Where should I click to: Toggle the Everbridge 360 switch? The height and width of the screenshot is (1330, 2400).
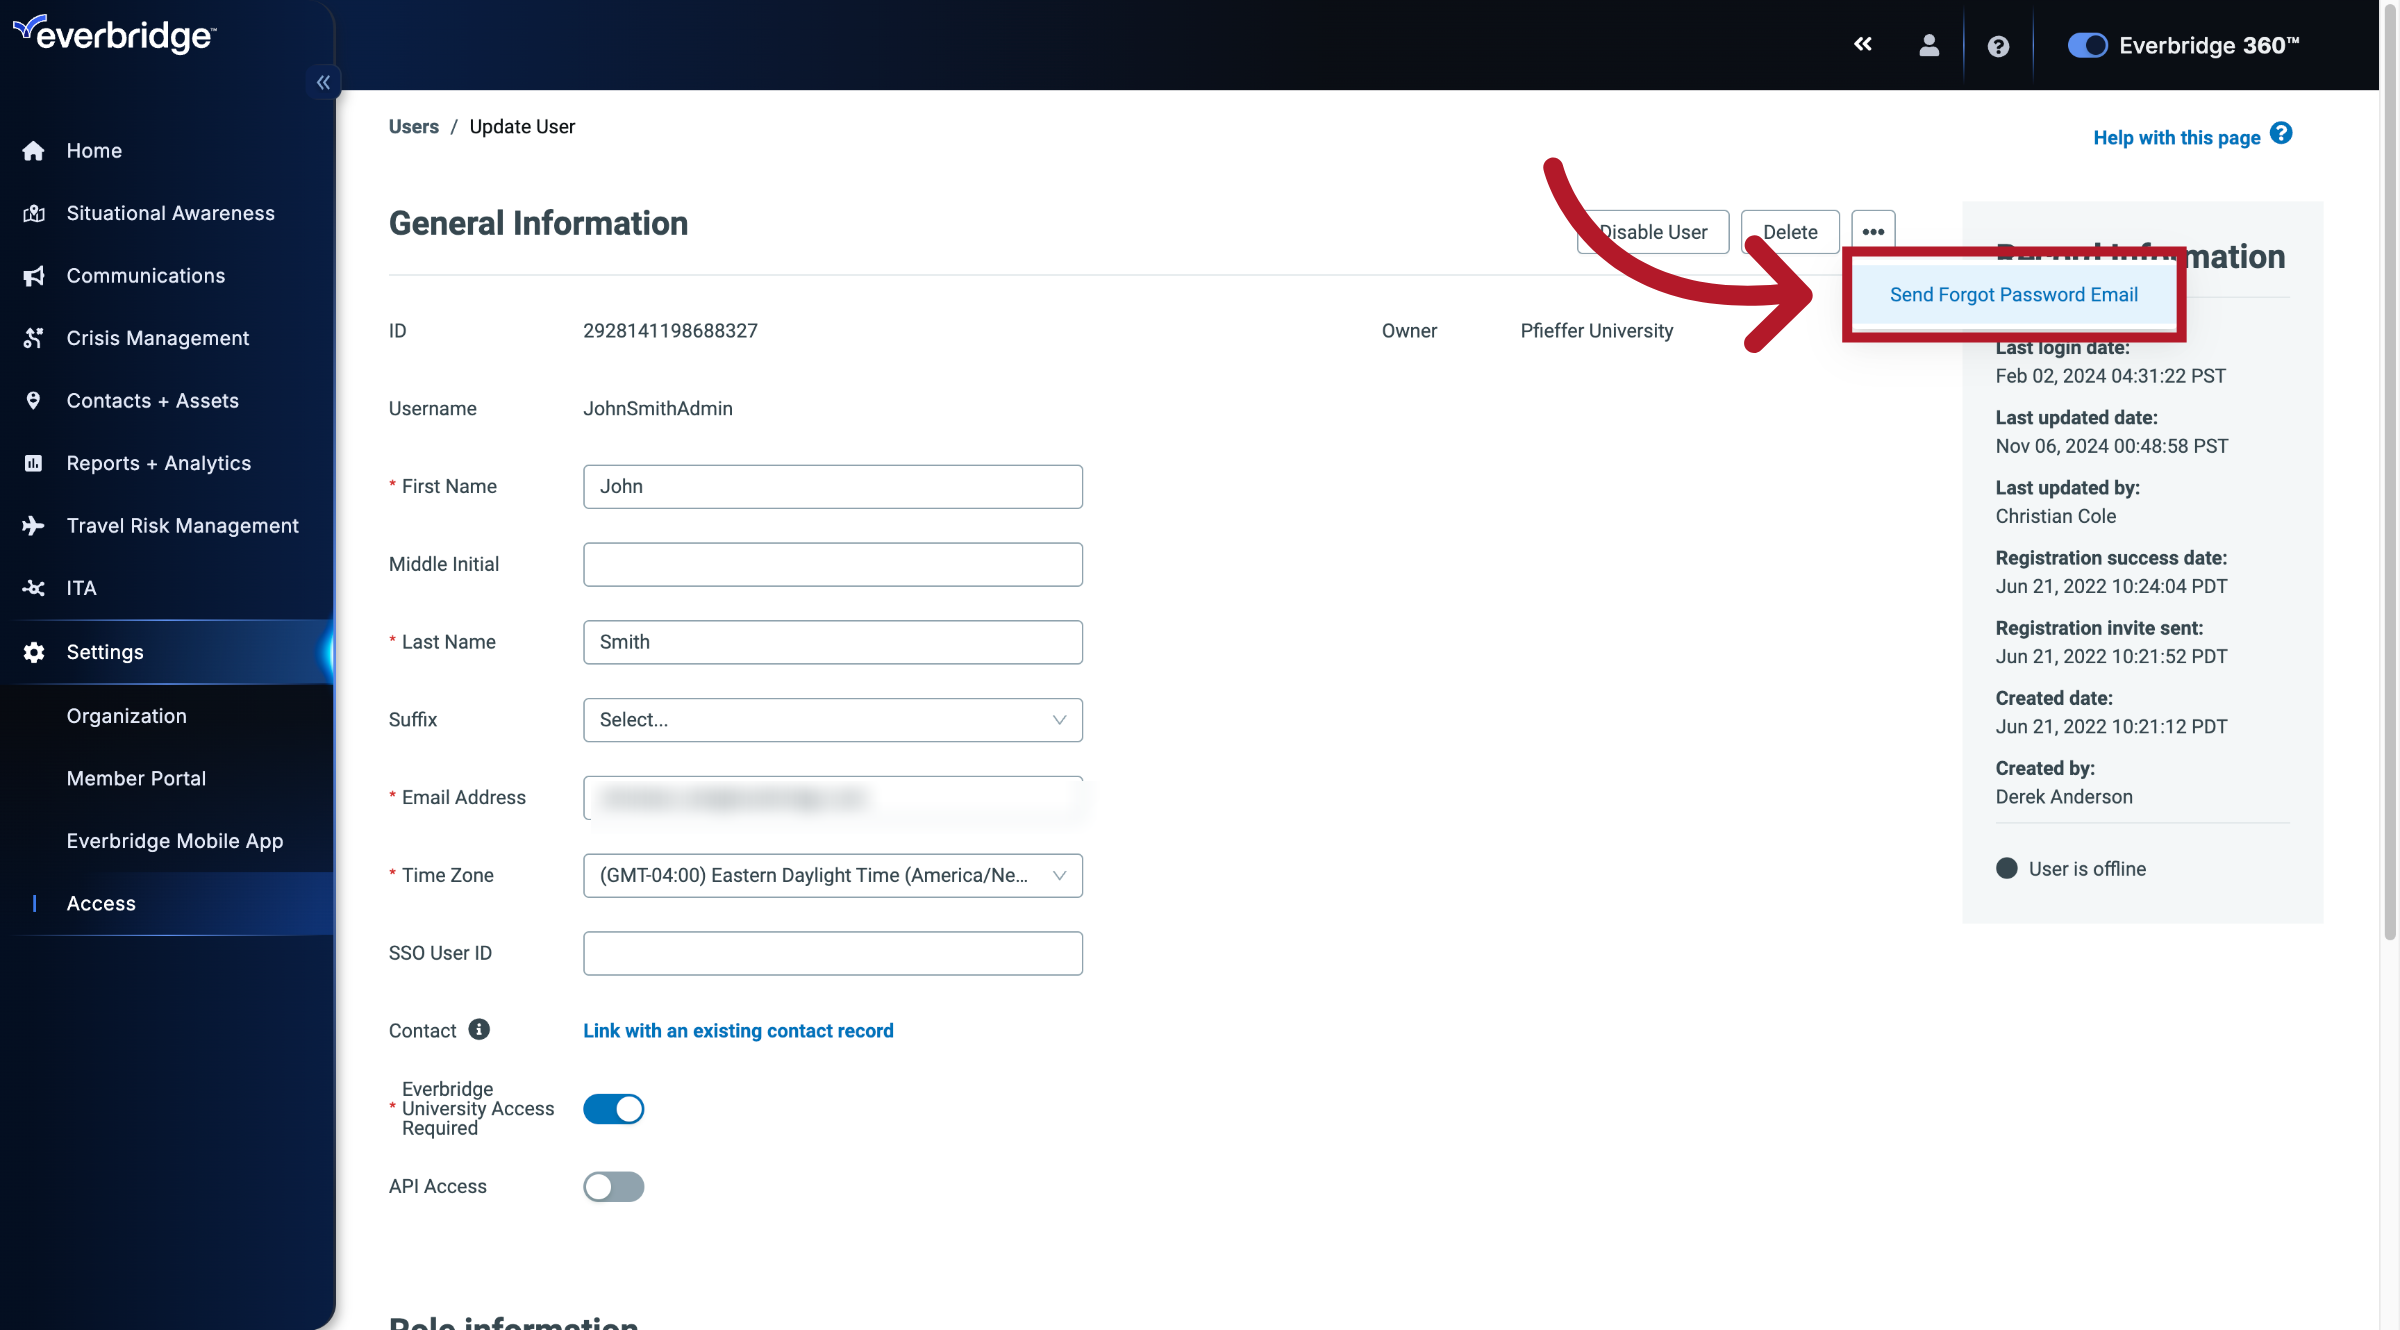coord(2087,45)
